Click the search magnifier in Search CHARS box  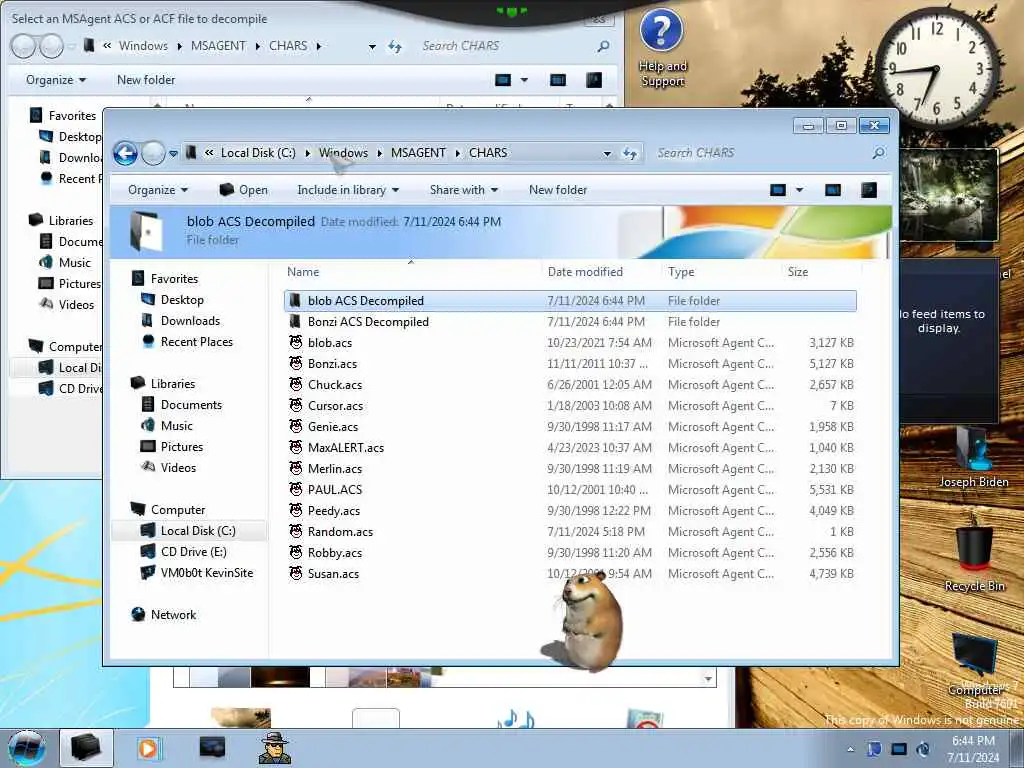pos(879,153)
